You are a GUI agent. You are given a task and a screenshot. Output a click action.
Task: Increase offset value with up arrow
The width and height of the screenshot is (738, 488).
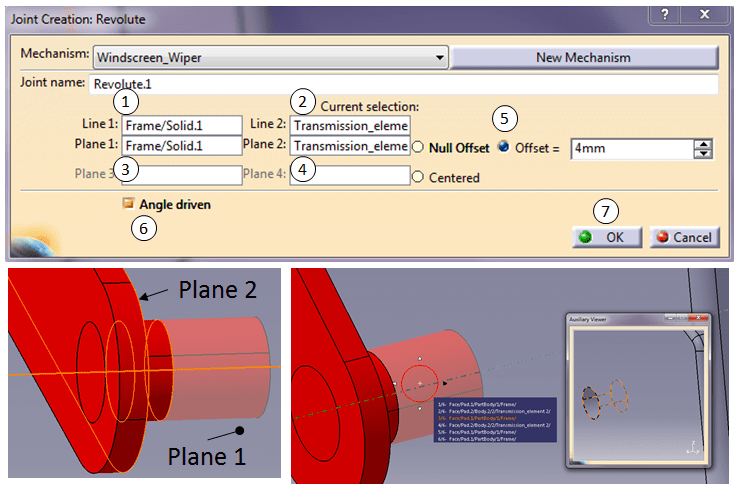(704, 143)
